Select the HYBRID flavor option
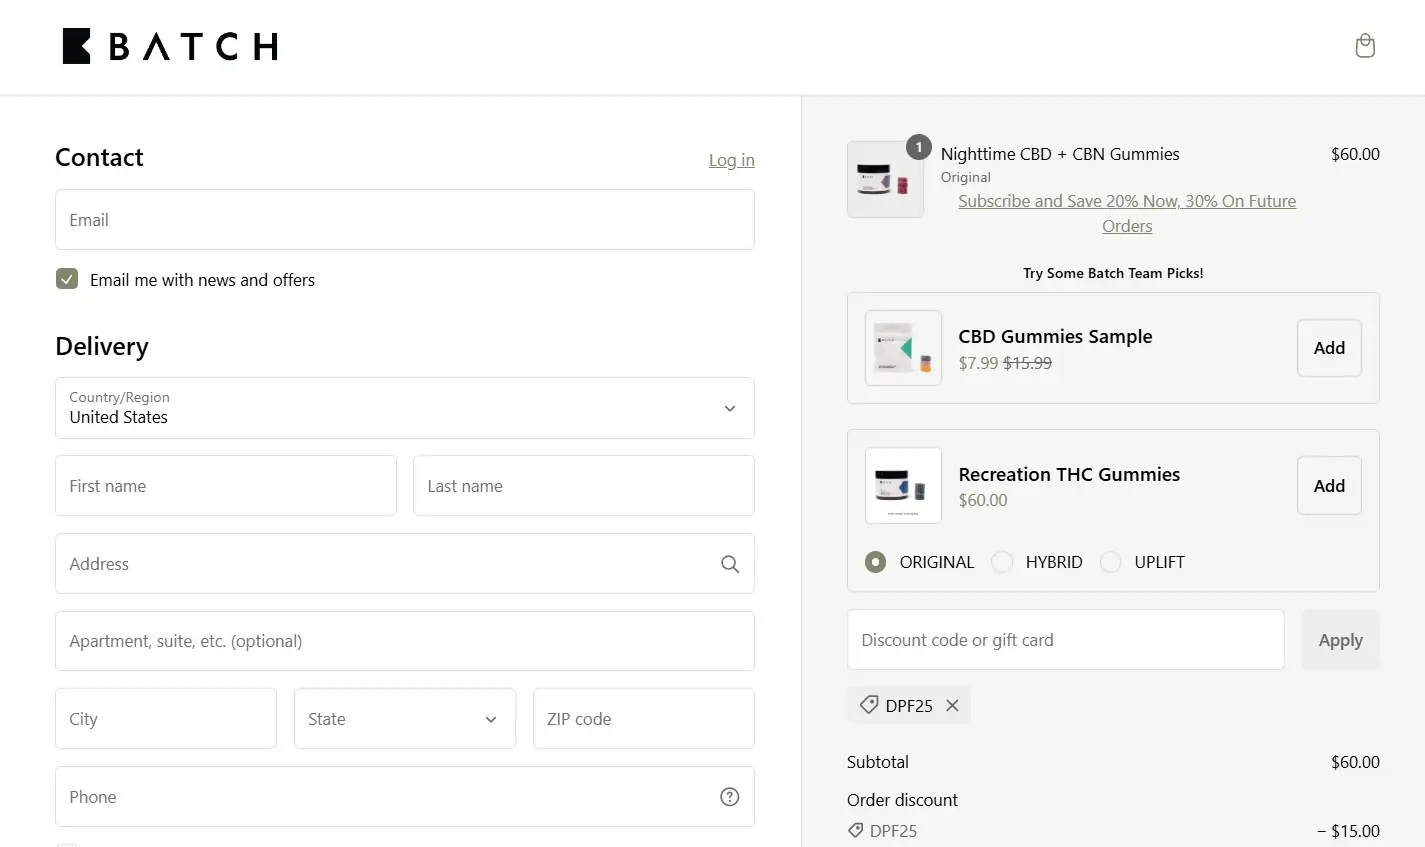 (x=1002, y=562)
